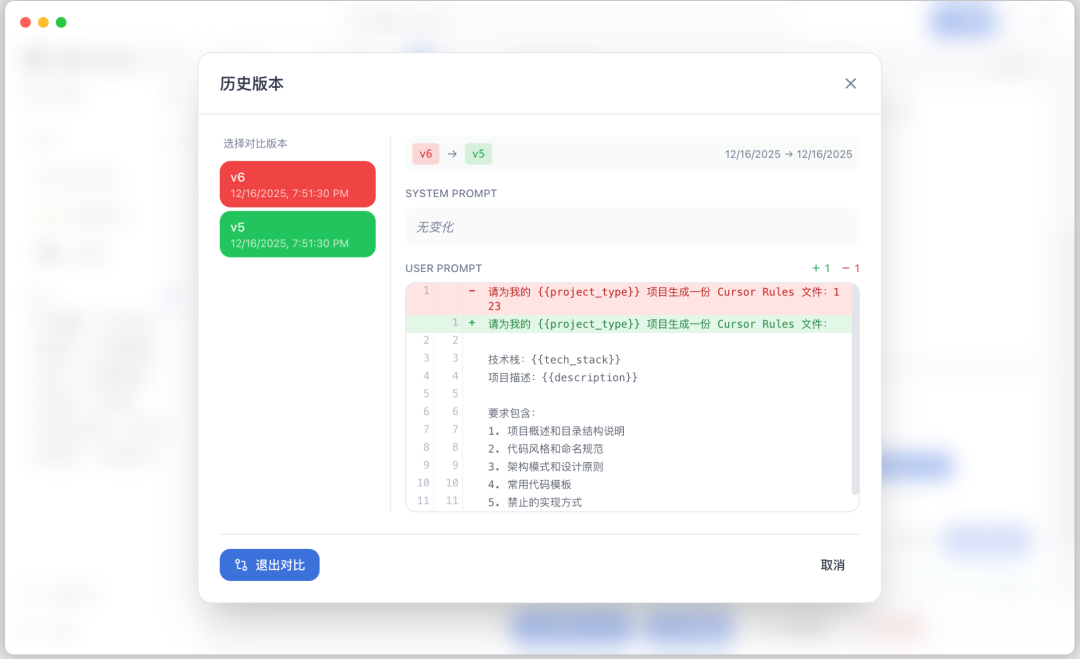Click the 历史版本 dialog title

tap(251, 83)
